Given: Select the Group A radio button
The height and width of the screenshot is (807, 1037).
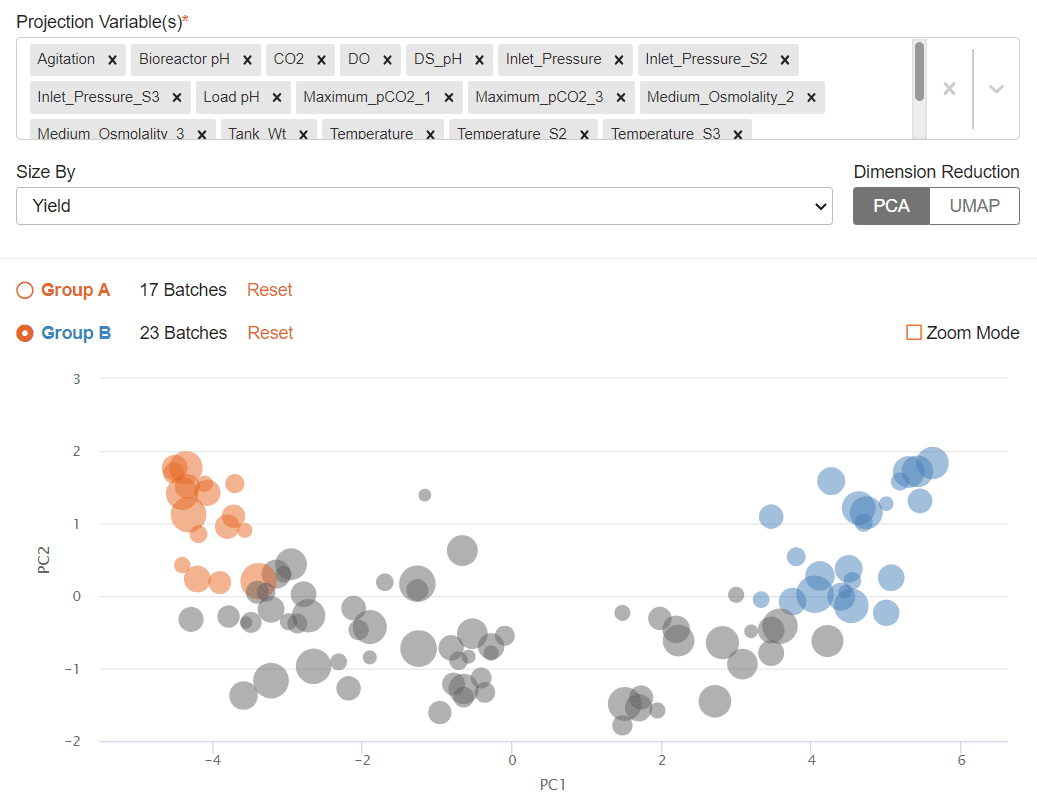Looking at the screenshot, I should click(25, 290).
